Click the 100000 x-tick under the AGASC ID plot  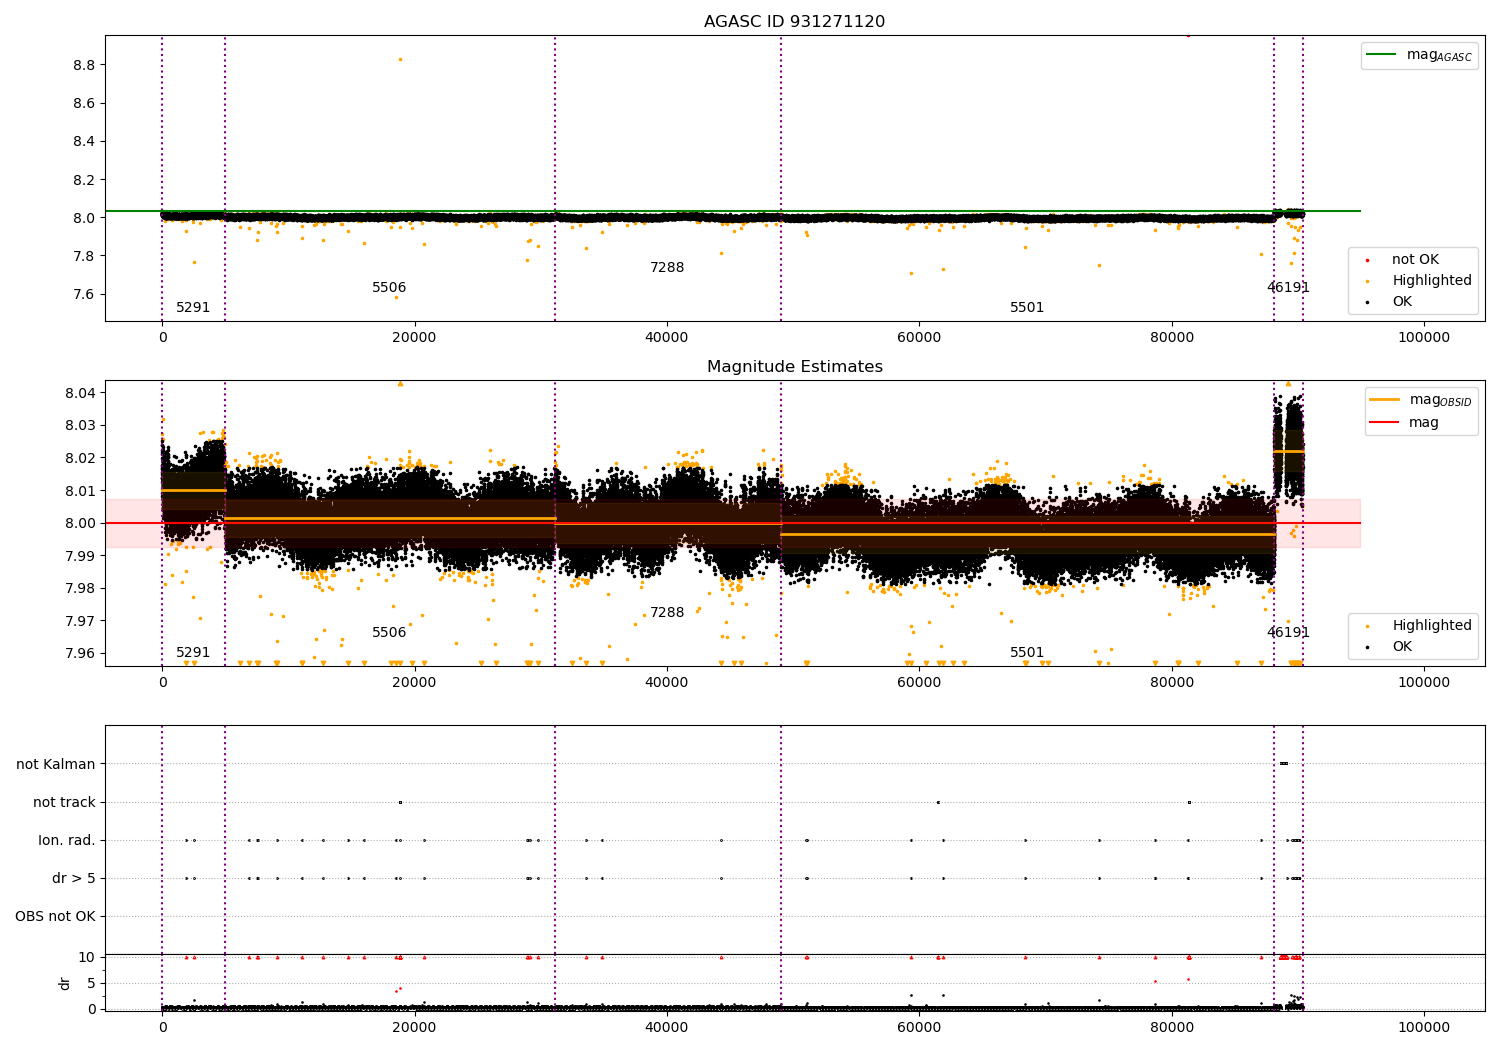point(1423,338)
